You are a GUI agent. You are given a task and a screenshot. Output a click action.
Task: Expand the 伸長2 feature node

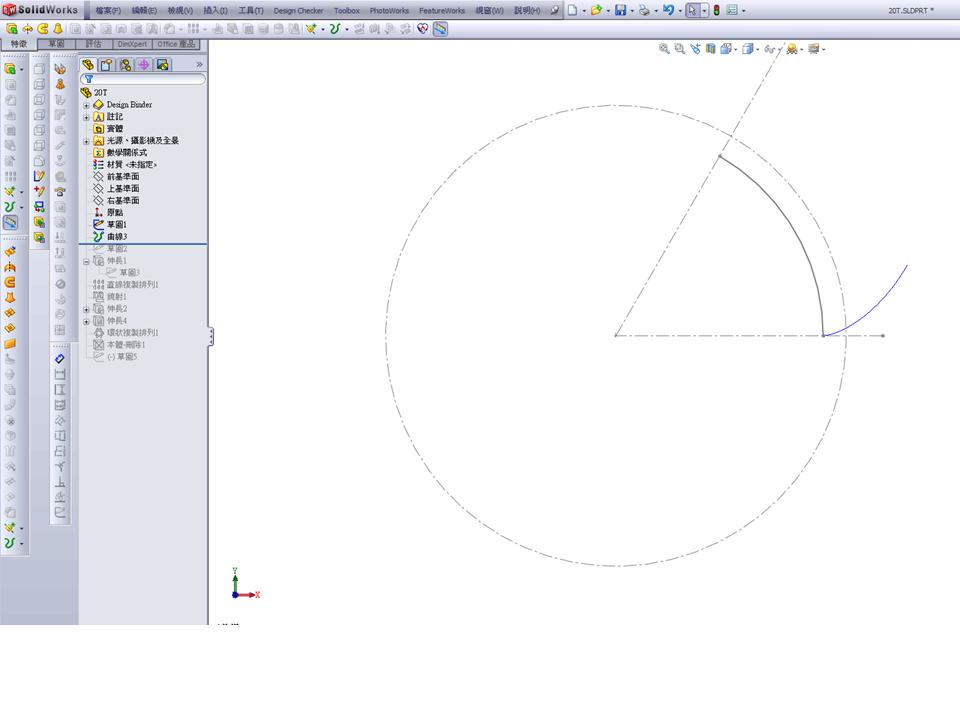tap(86, 309)
